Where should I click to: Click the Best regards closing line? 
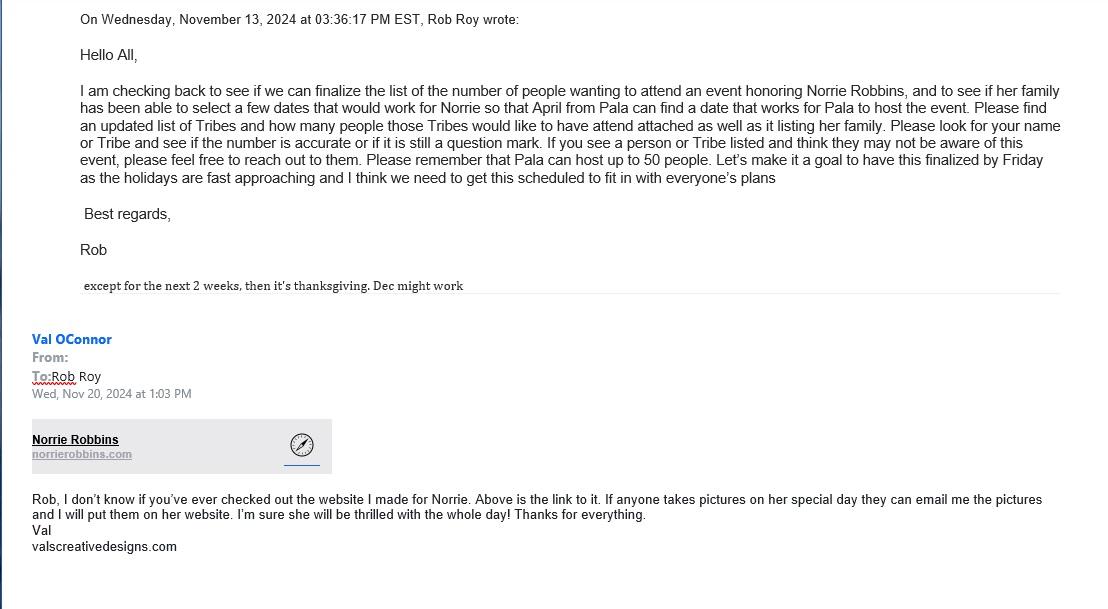[127, 214]
